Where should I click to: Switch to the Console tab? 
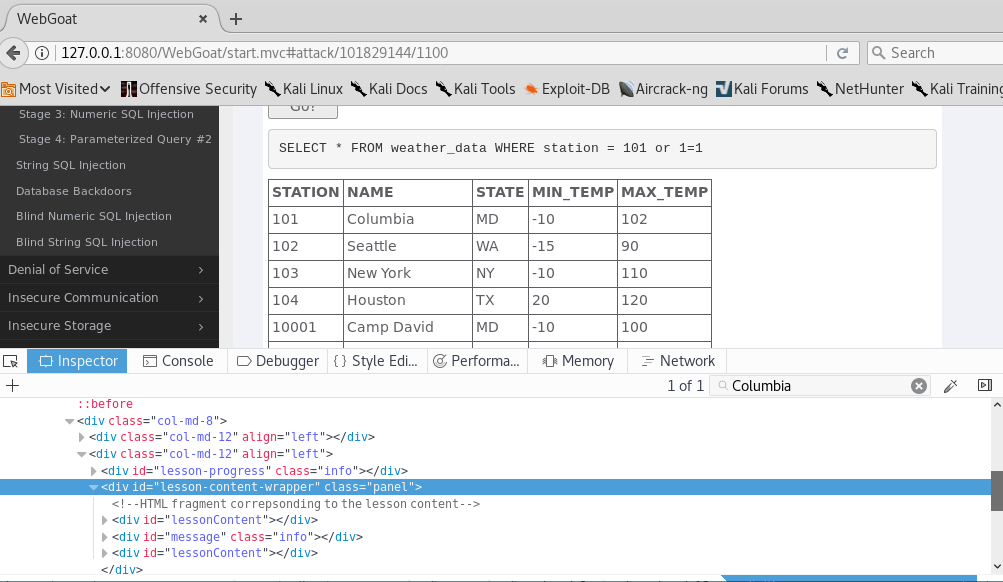[177, 361]
